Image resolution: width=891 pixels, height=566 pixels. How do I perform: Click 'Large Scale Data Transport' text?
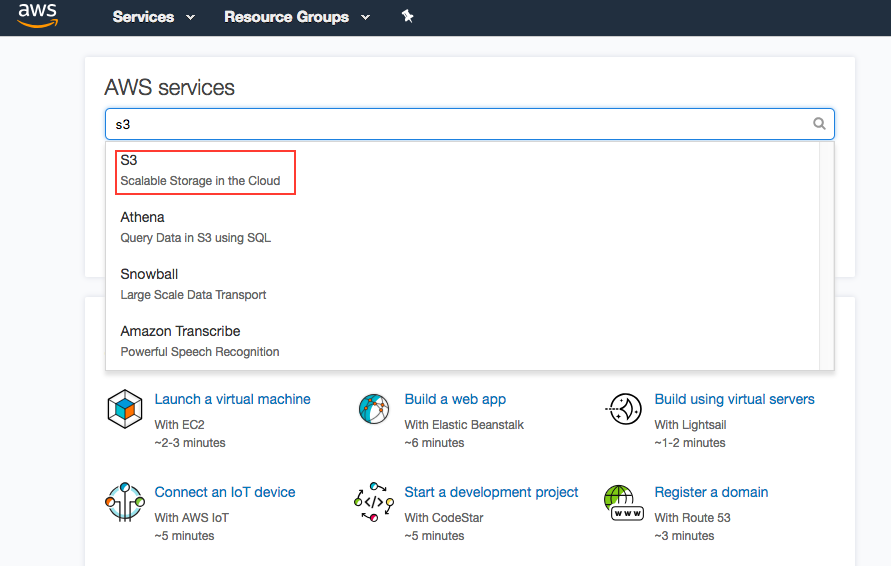click(x=193, y=294)
